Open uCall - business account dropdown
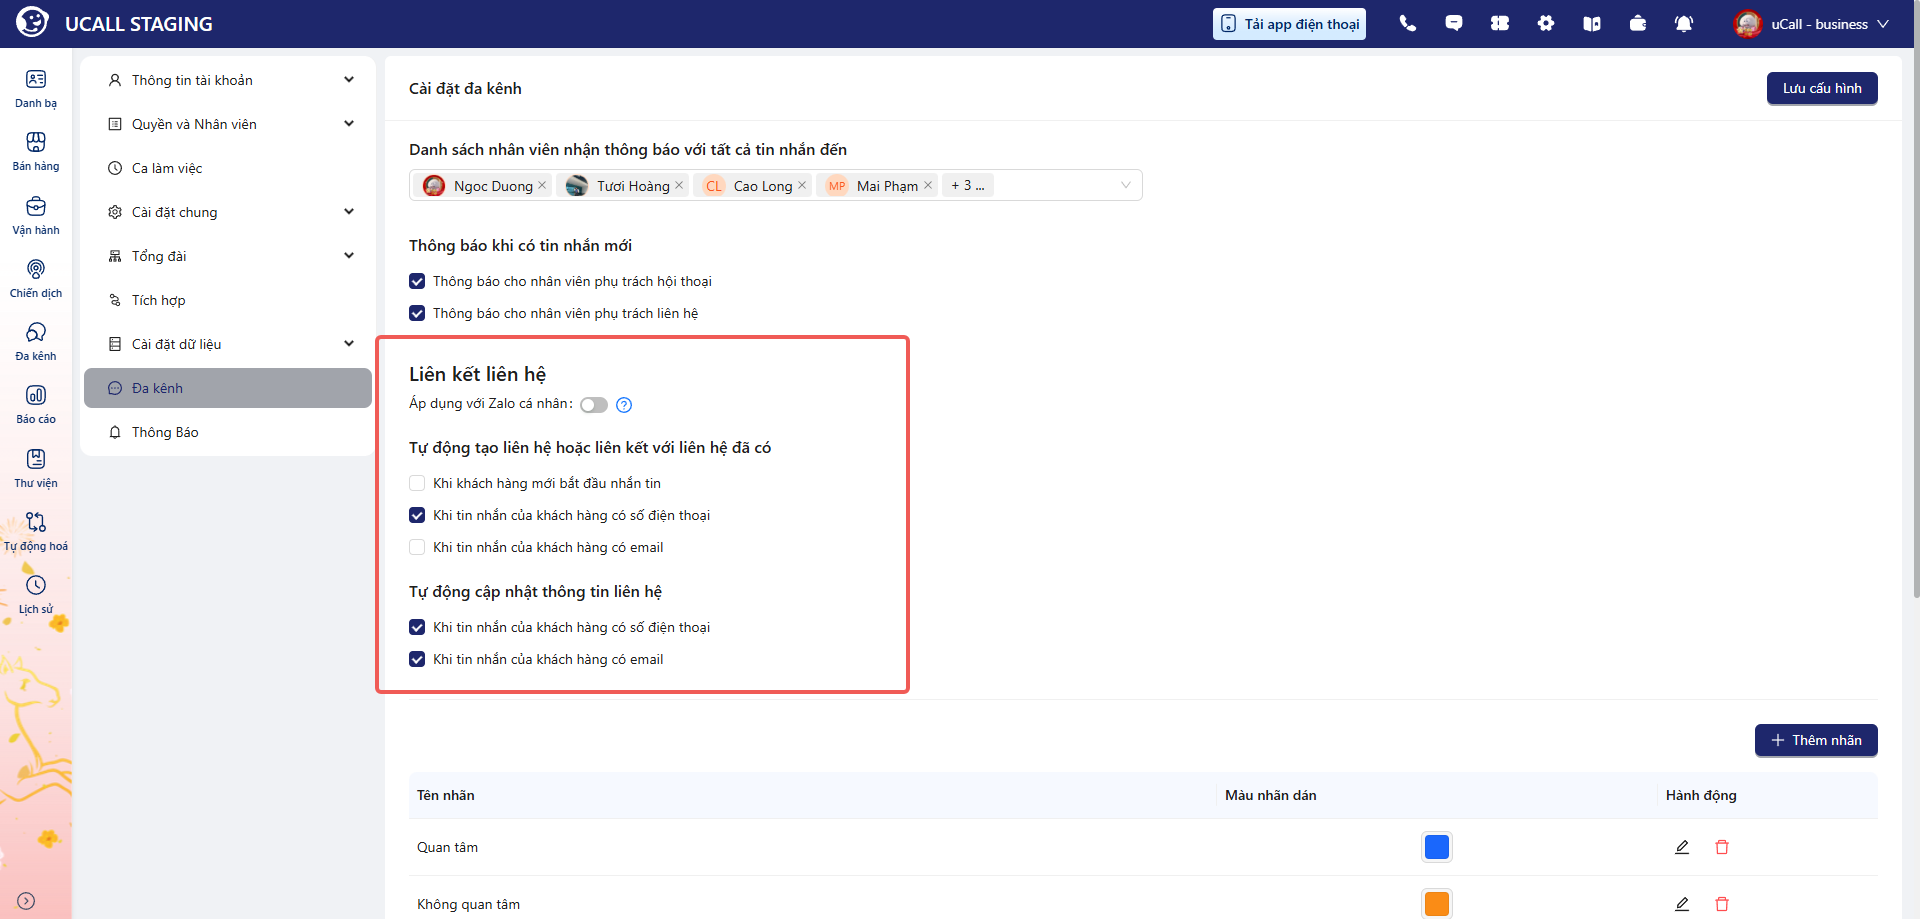 click(x=1812, y=24)
